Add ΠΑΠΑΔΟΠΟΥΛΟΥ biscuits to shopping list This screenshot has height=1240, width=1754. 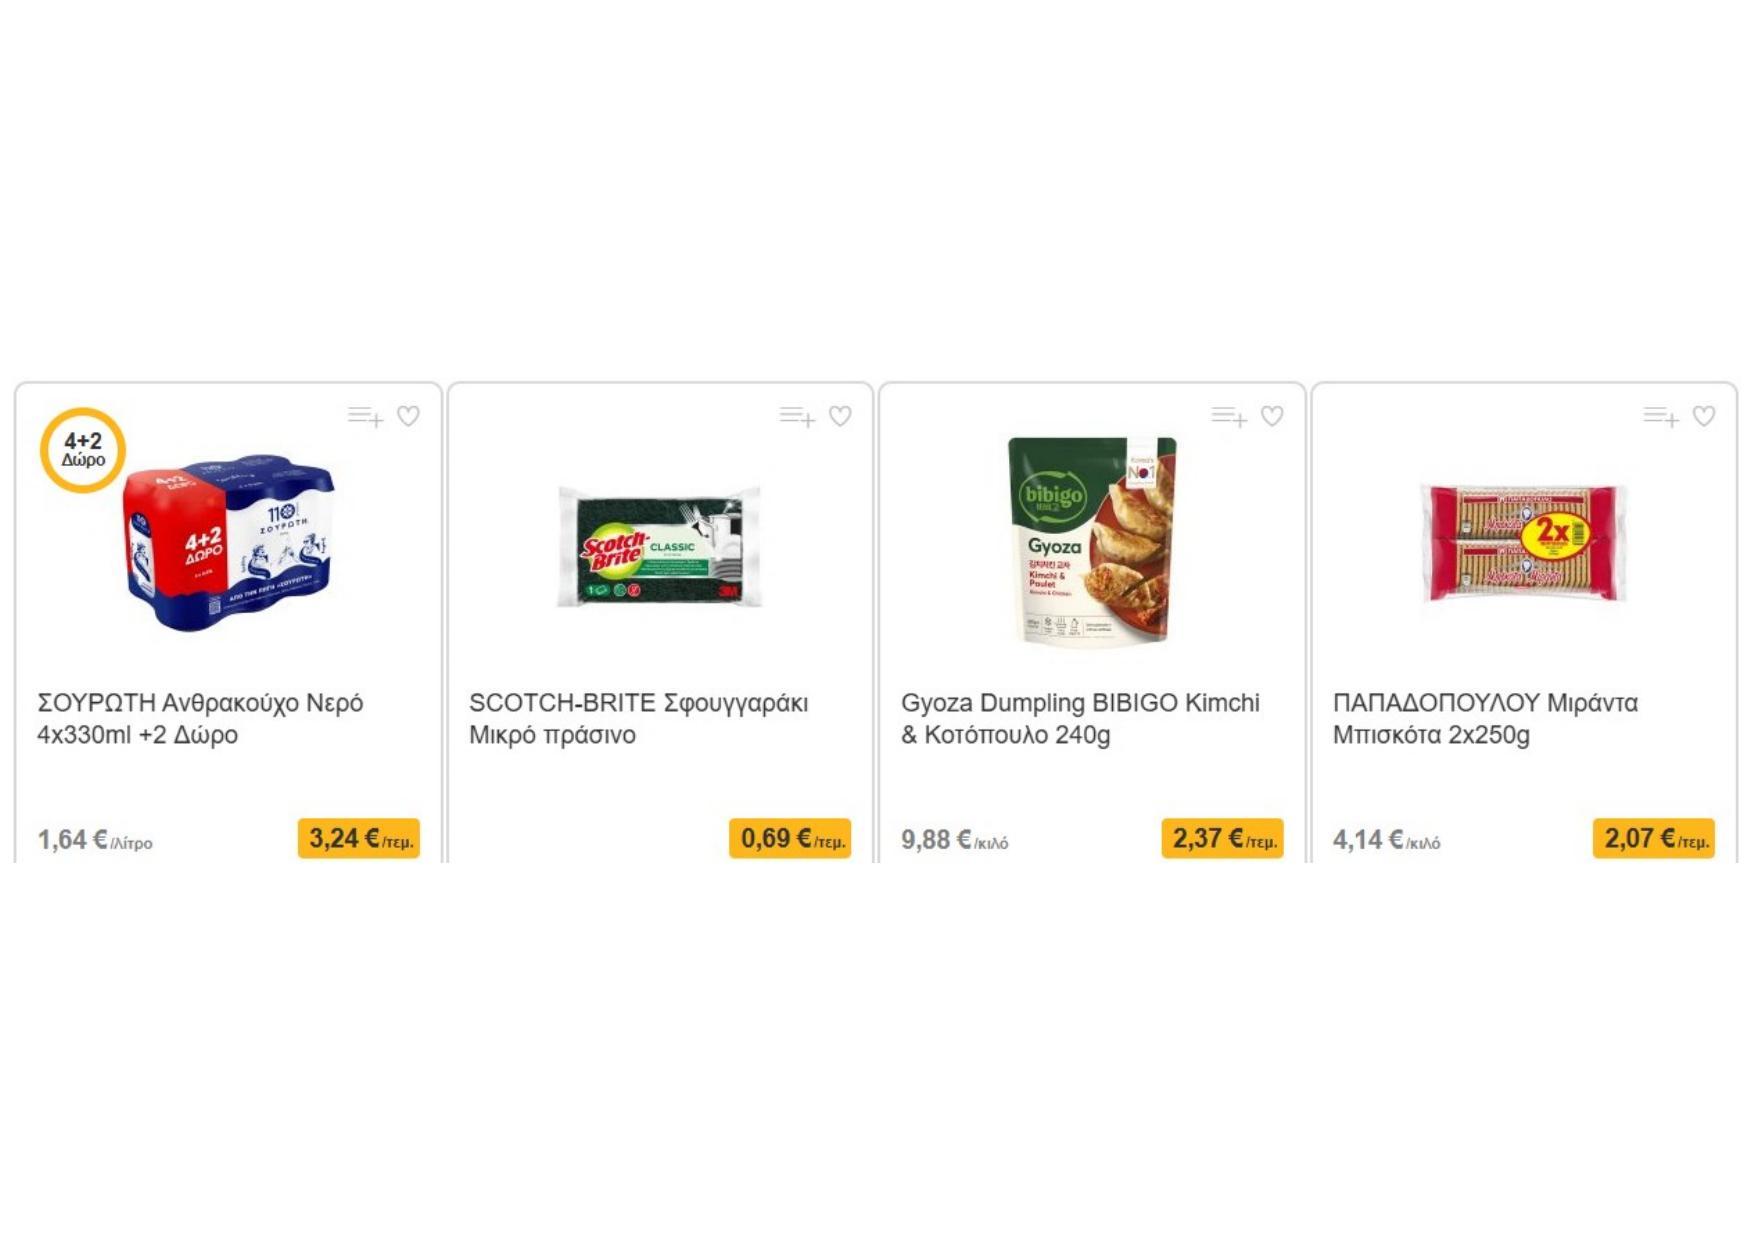[1661, 416]
